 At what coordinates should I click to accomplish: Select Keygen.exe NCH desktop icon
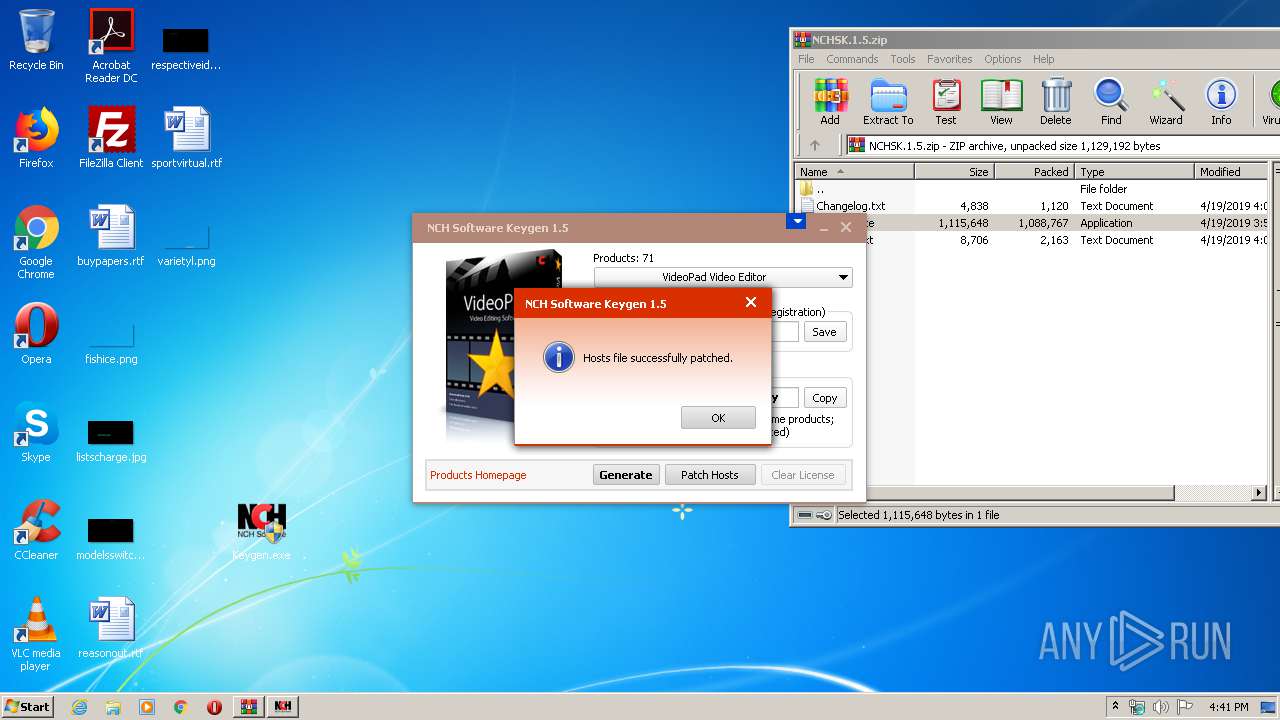[x=262, y=530]
